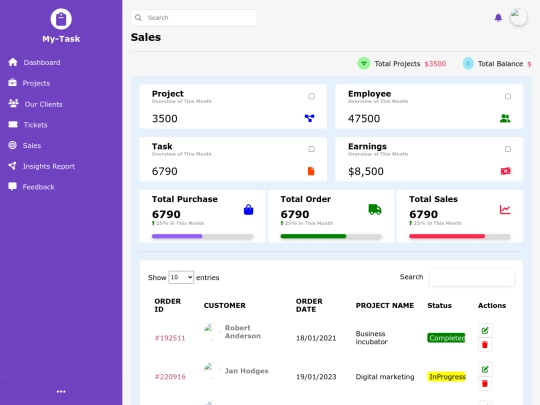Click the $8,500 earnings value
This screenshot has height=405, width=540.
(366, 171)
